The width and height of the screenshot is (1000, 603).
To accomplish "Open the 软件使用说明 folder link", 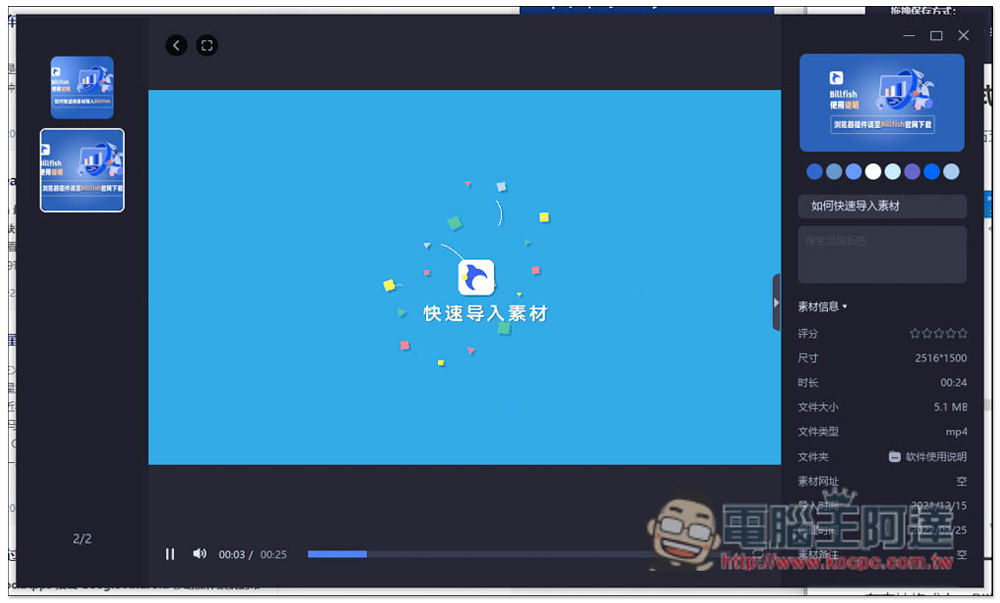I will click(x=928, y=456).
